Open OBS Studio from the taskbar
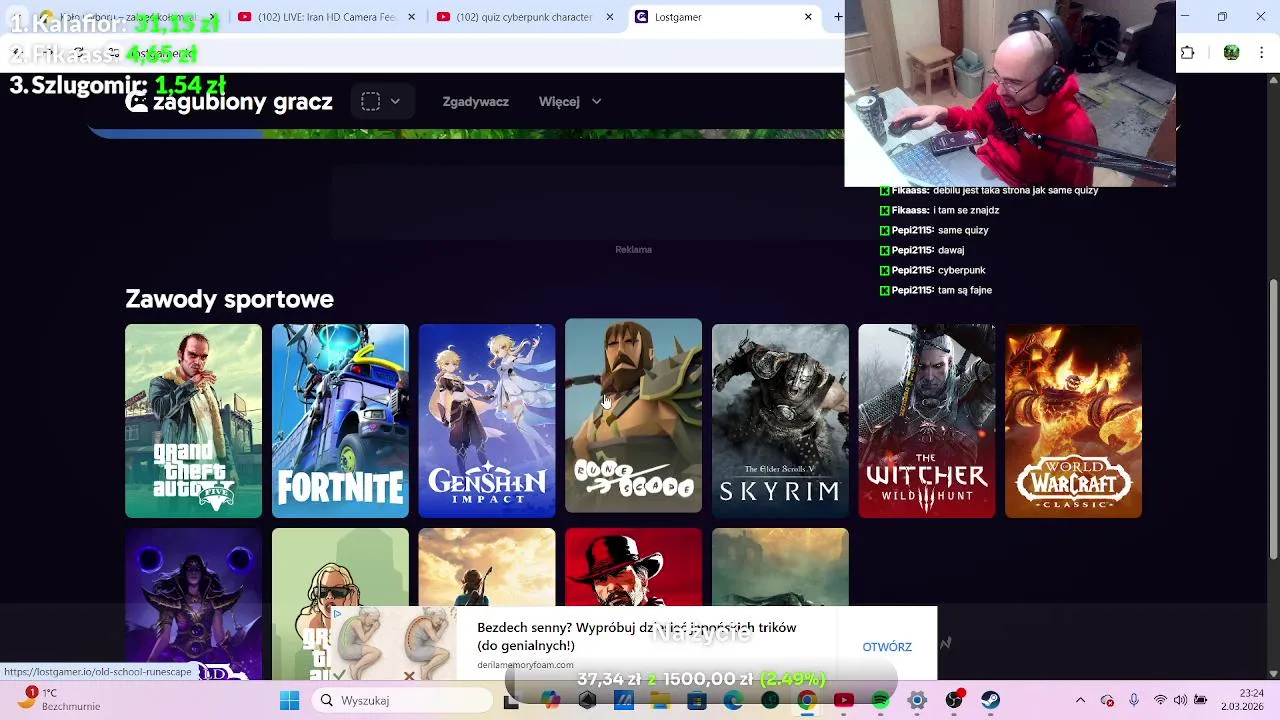1280x720 pixels. click(954, 700)
